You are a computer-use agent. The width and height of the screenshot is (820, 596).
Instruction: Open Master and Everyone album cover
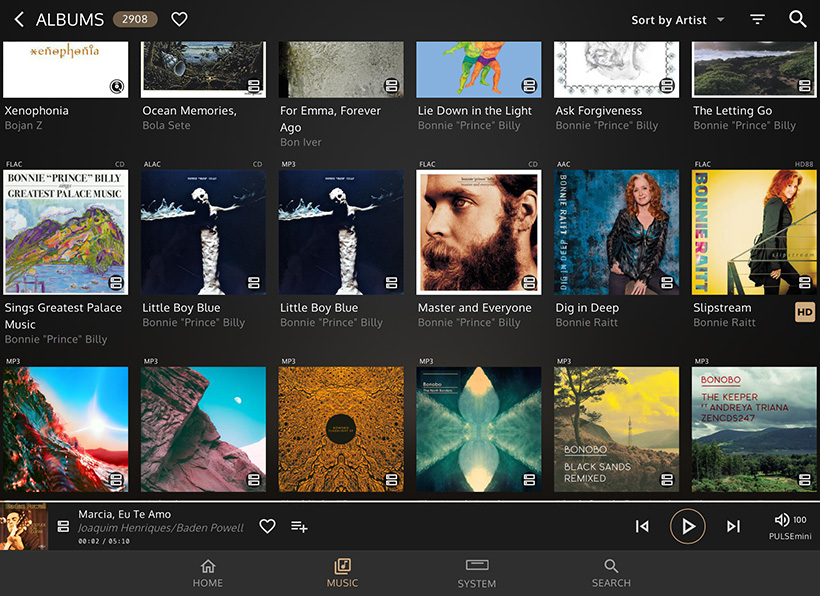[x=478, y=232]
